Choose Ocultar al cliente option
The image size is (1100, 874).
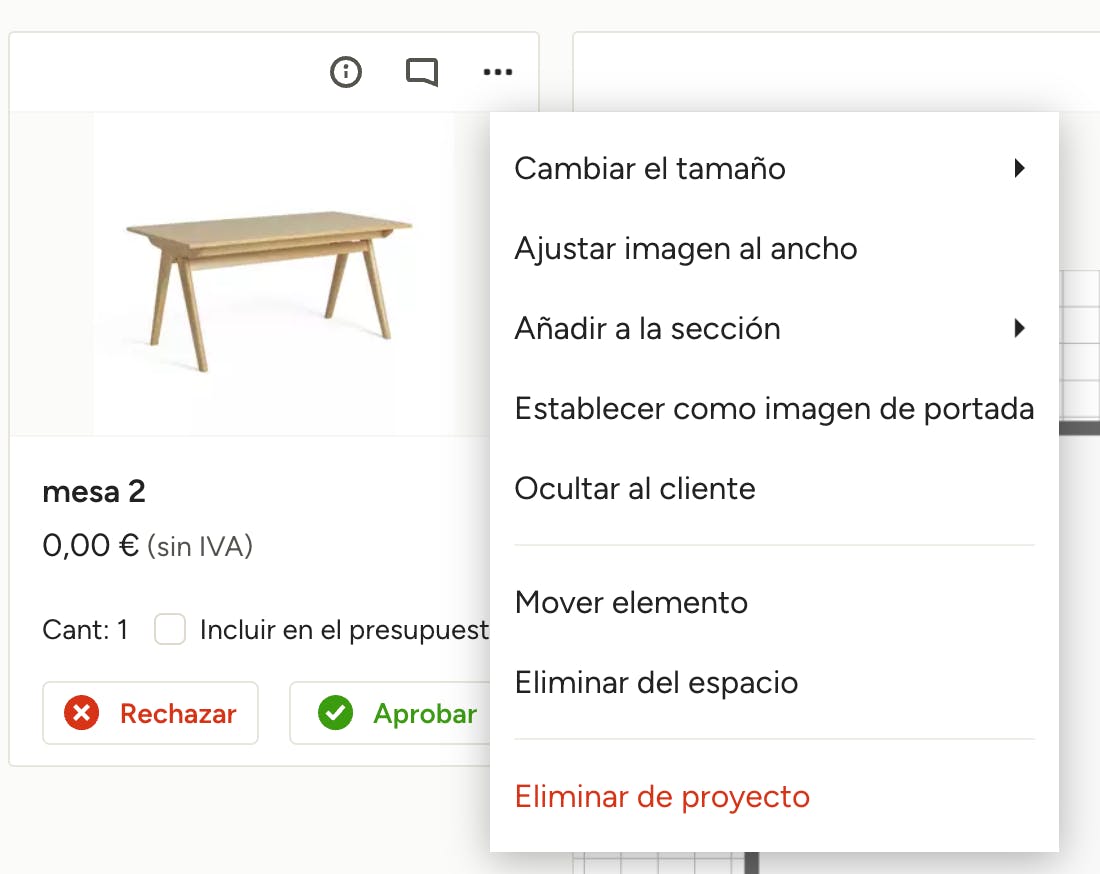(635, 488)
